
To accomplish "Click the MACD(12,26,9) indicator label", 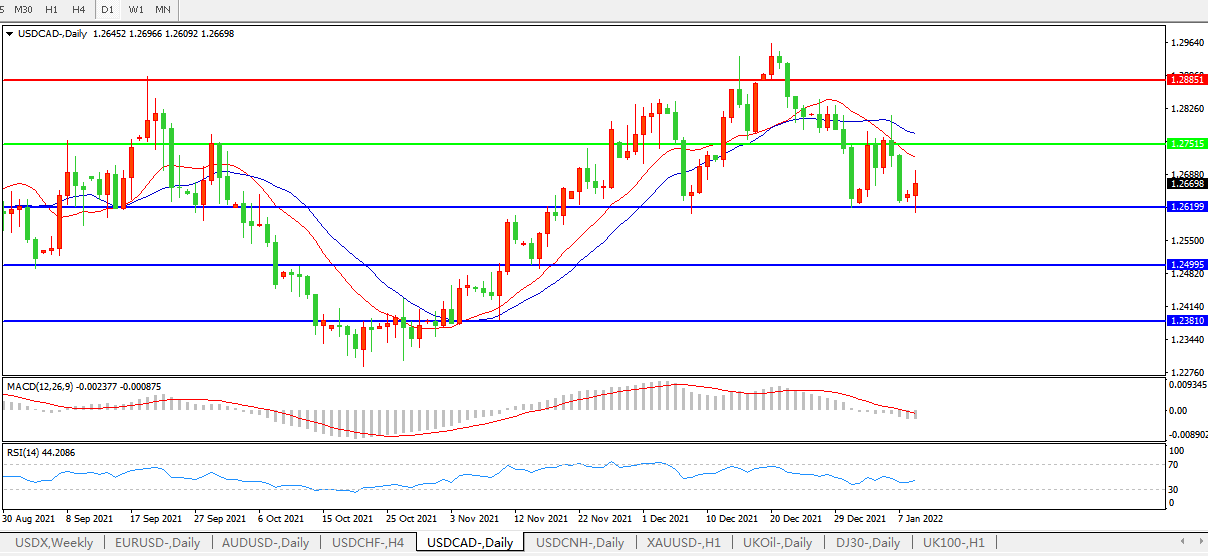I will click(83, 386).
